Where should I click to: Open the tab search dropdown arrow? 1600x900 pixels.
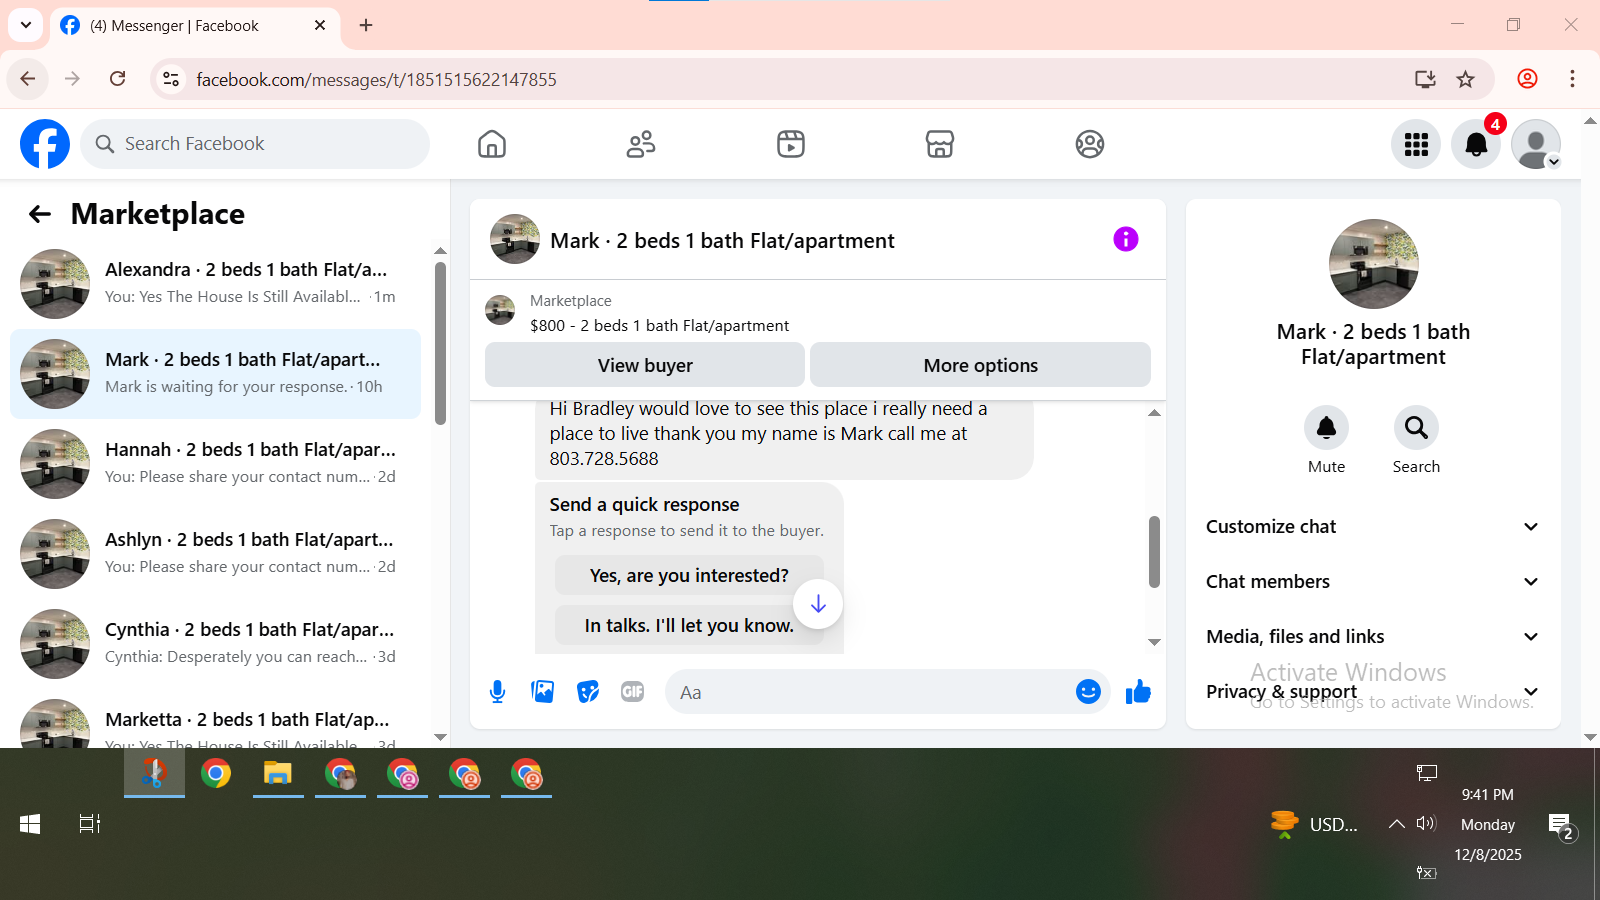click(x=26, y=25)
